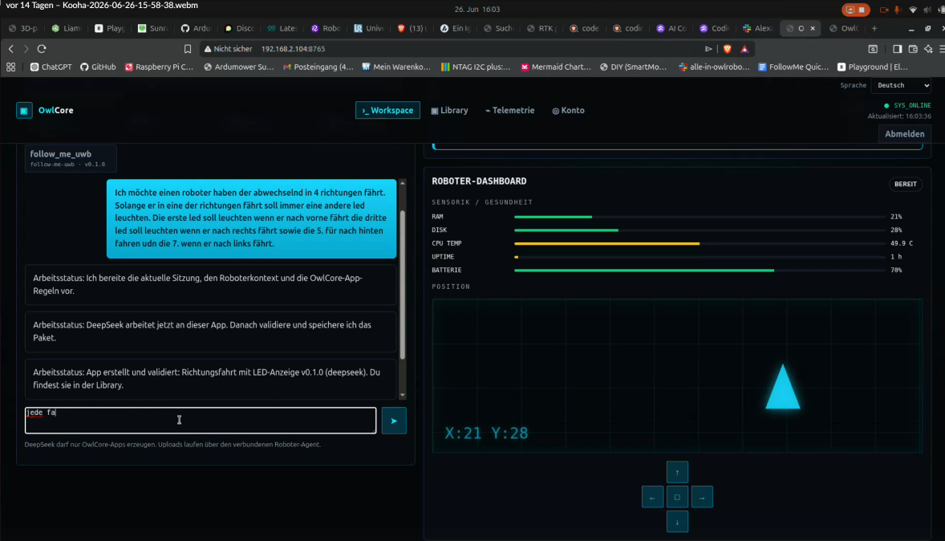Image resolution: width=945 pixels, height=541 pixels.
Task: Click the blue user message bubble
Action: coord(251,218)
